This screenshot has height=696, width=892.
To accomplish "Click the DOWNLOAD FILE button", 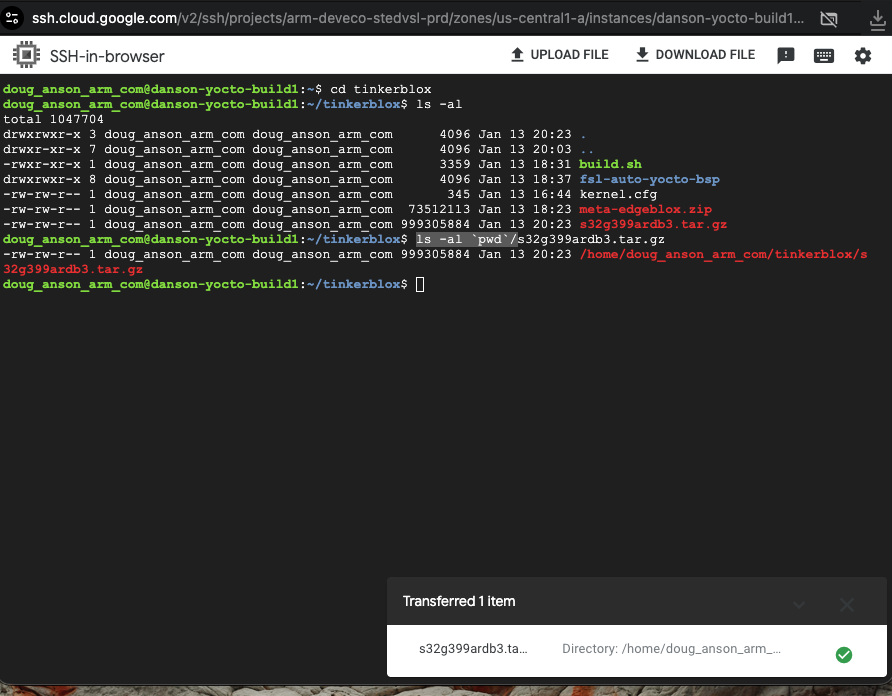I will point(694,55).
